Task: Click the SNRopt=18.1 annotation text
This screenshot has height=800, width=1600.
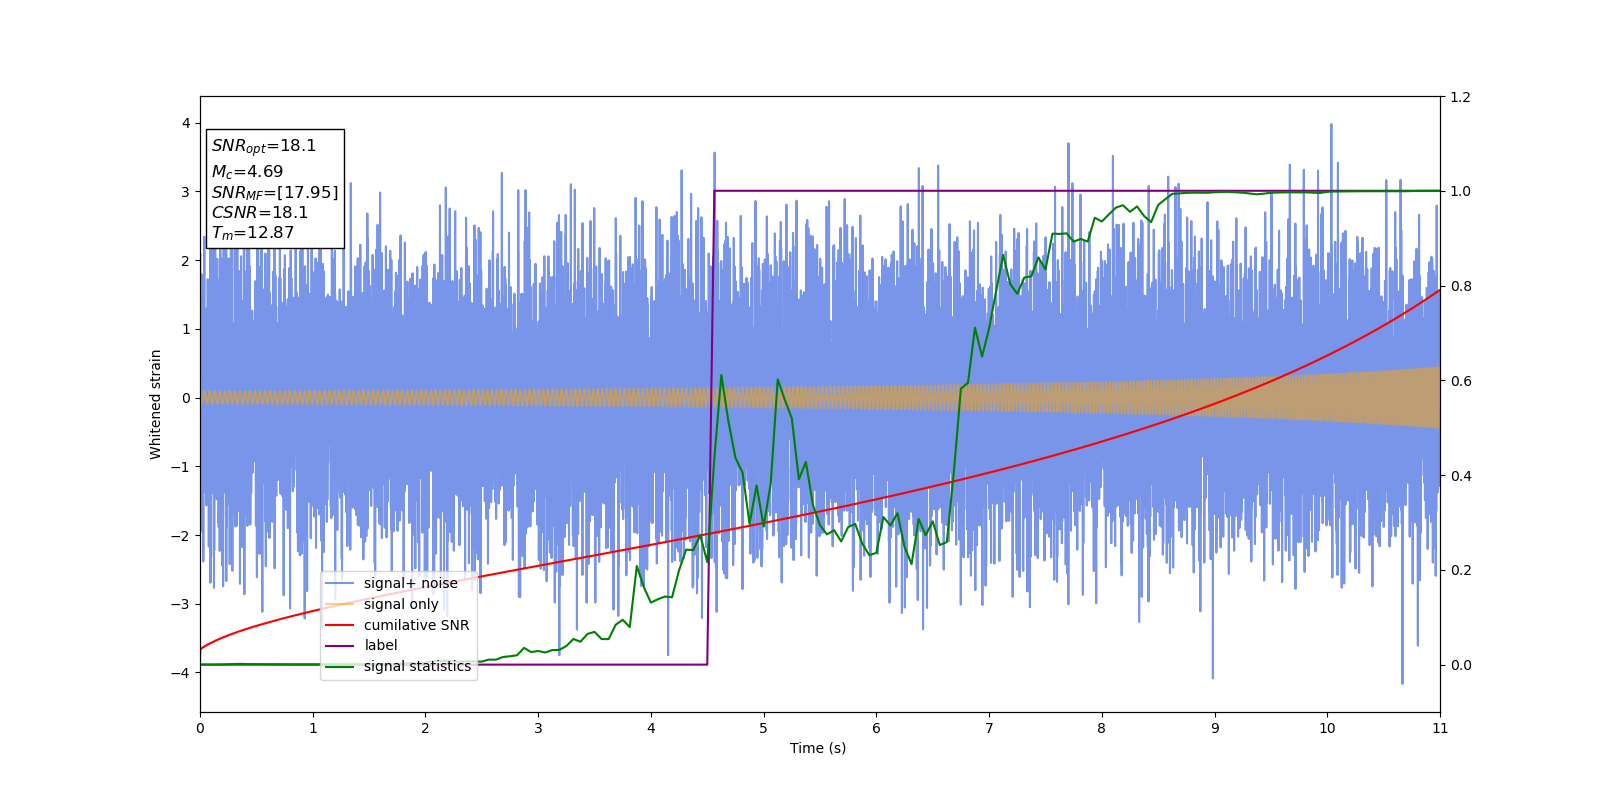Action: pyautogui.click(x=264, y=146)
